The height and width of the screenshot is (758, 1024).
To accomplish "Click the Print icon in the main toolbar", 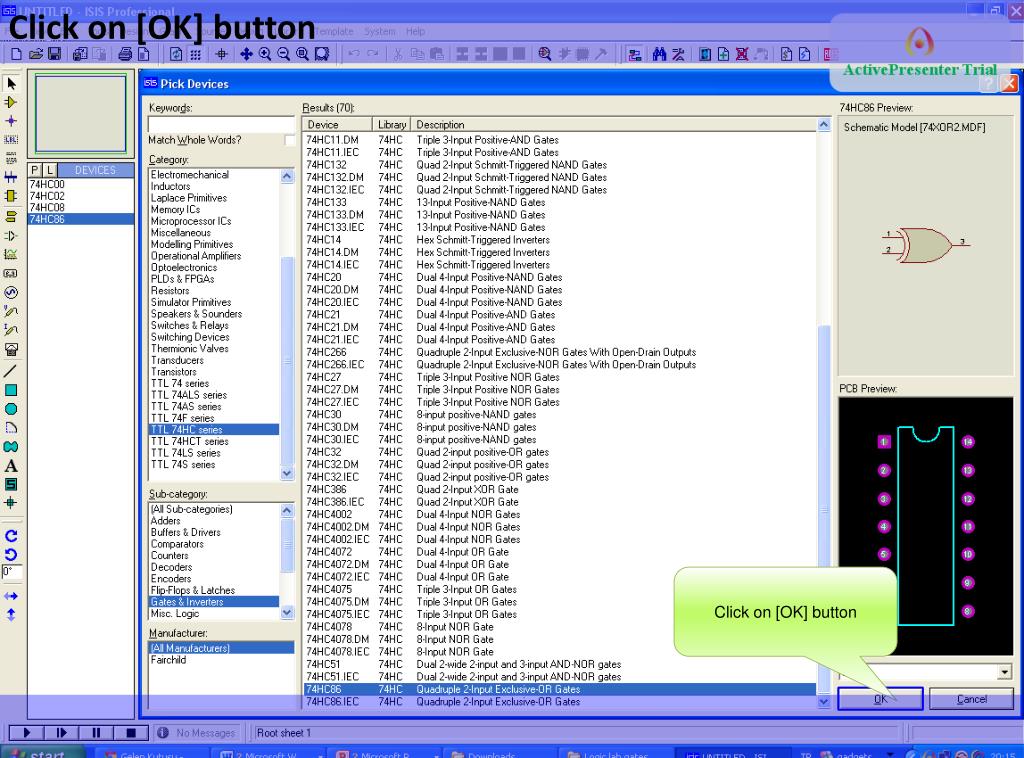I will [x=125, y=54].
